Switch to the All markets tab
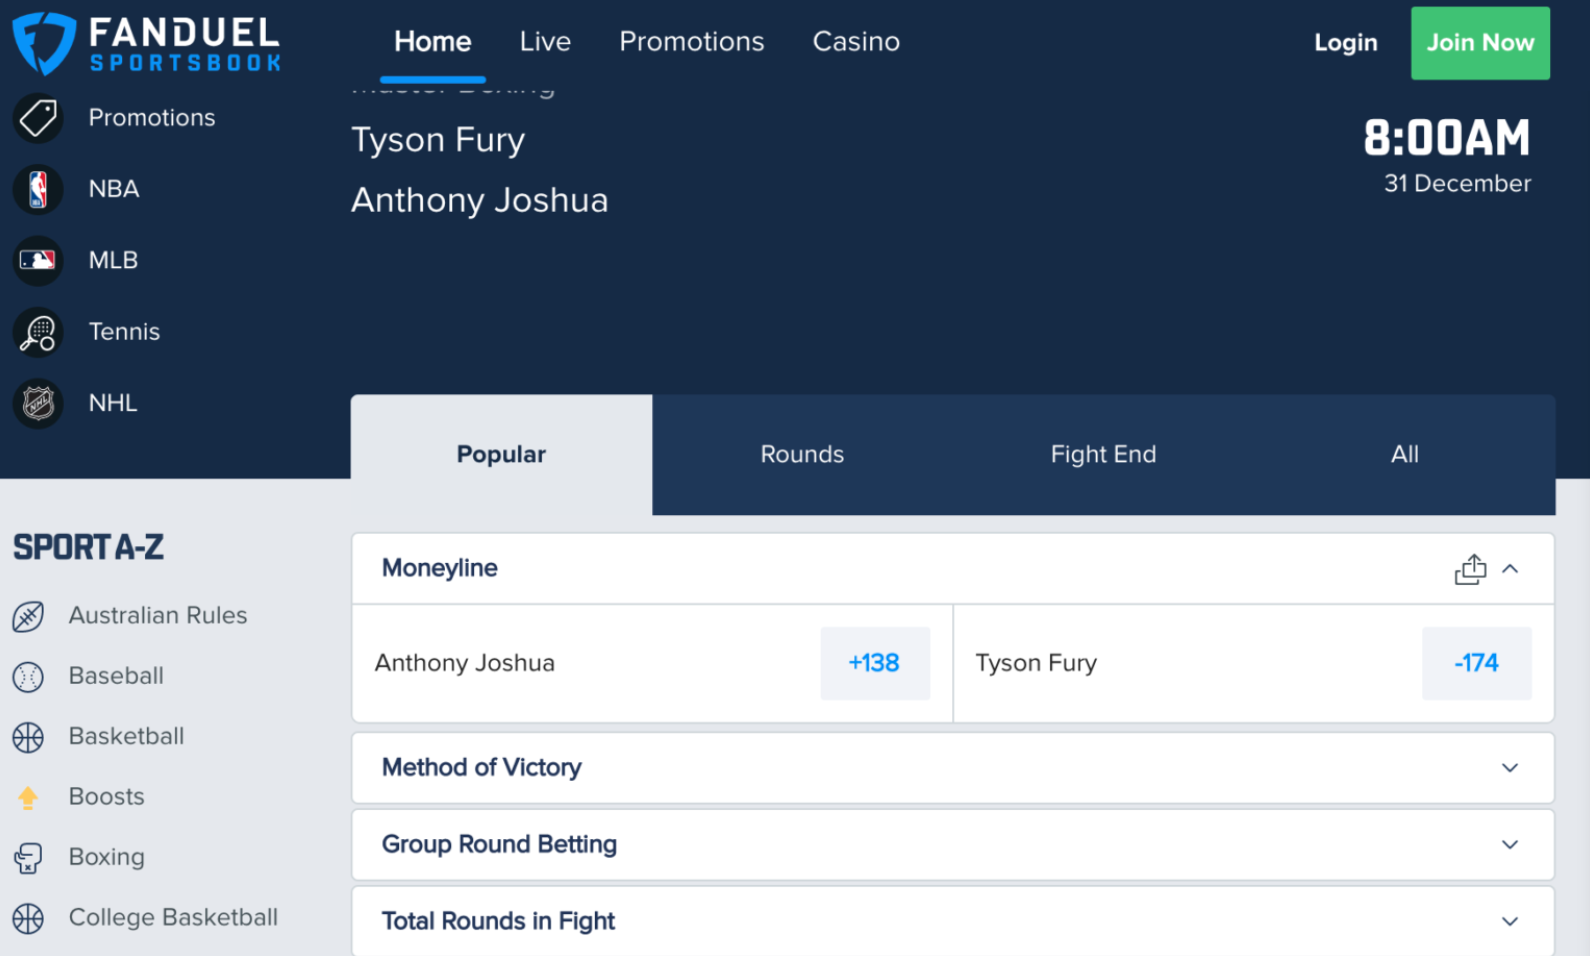This screenshot has height=956, width=1590. coord(1404,455)
